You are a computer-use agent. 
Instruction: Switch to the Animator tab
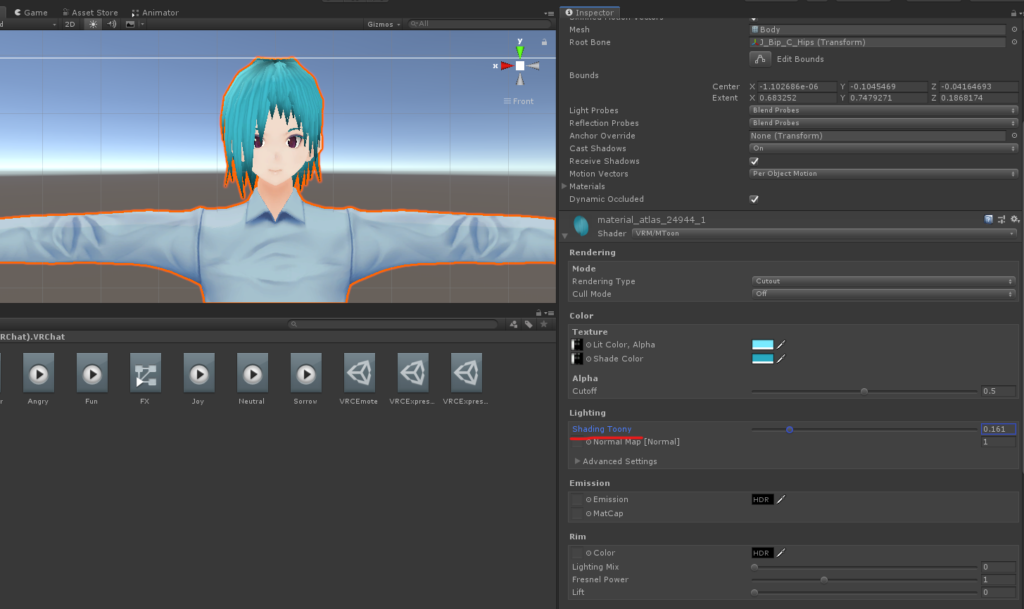click(155, 12)
